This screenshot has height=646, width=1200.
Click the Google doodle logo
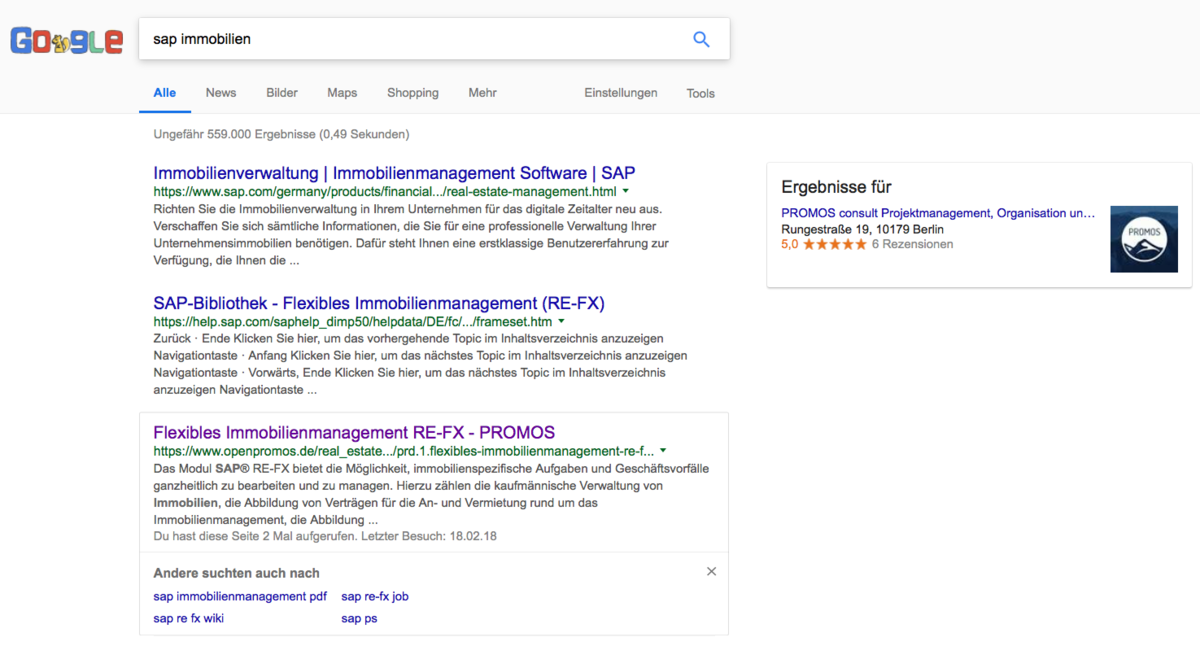66,40
